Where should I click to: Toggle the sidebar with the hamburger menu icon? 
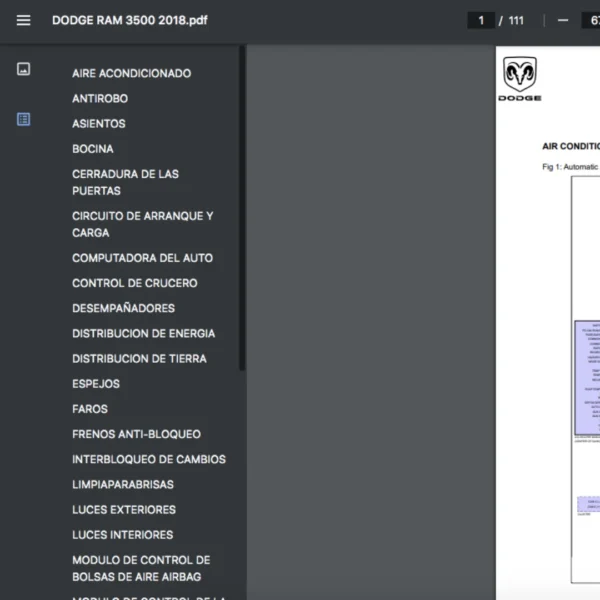pyautogui.click(x=23, y=20)
